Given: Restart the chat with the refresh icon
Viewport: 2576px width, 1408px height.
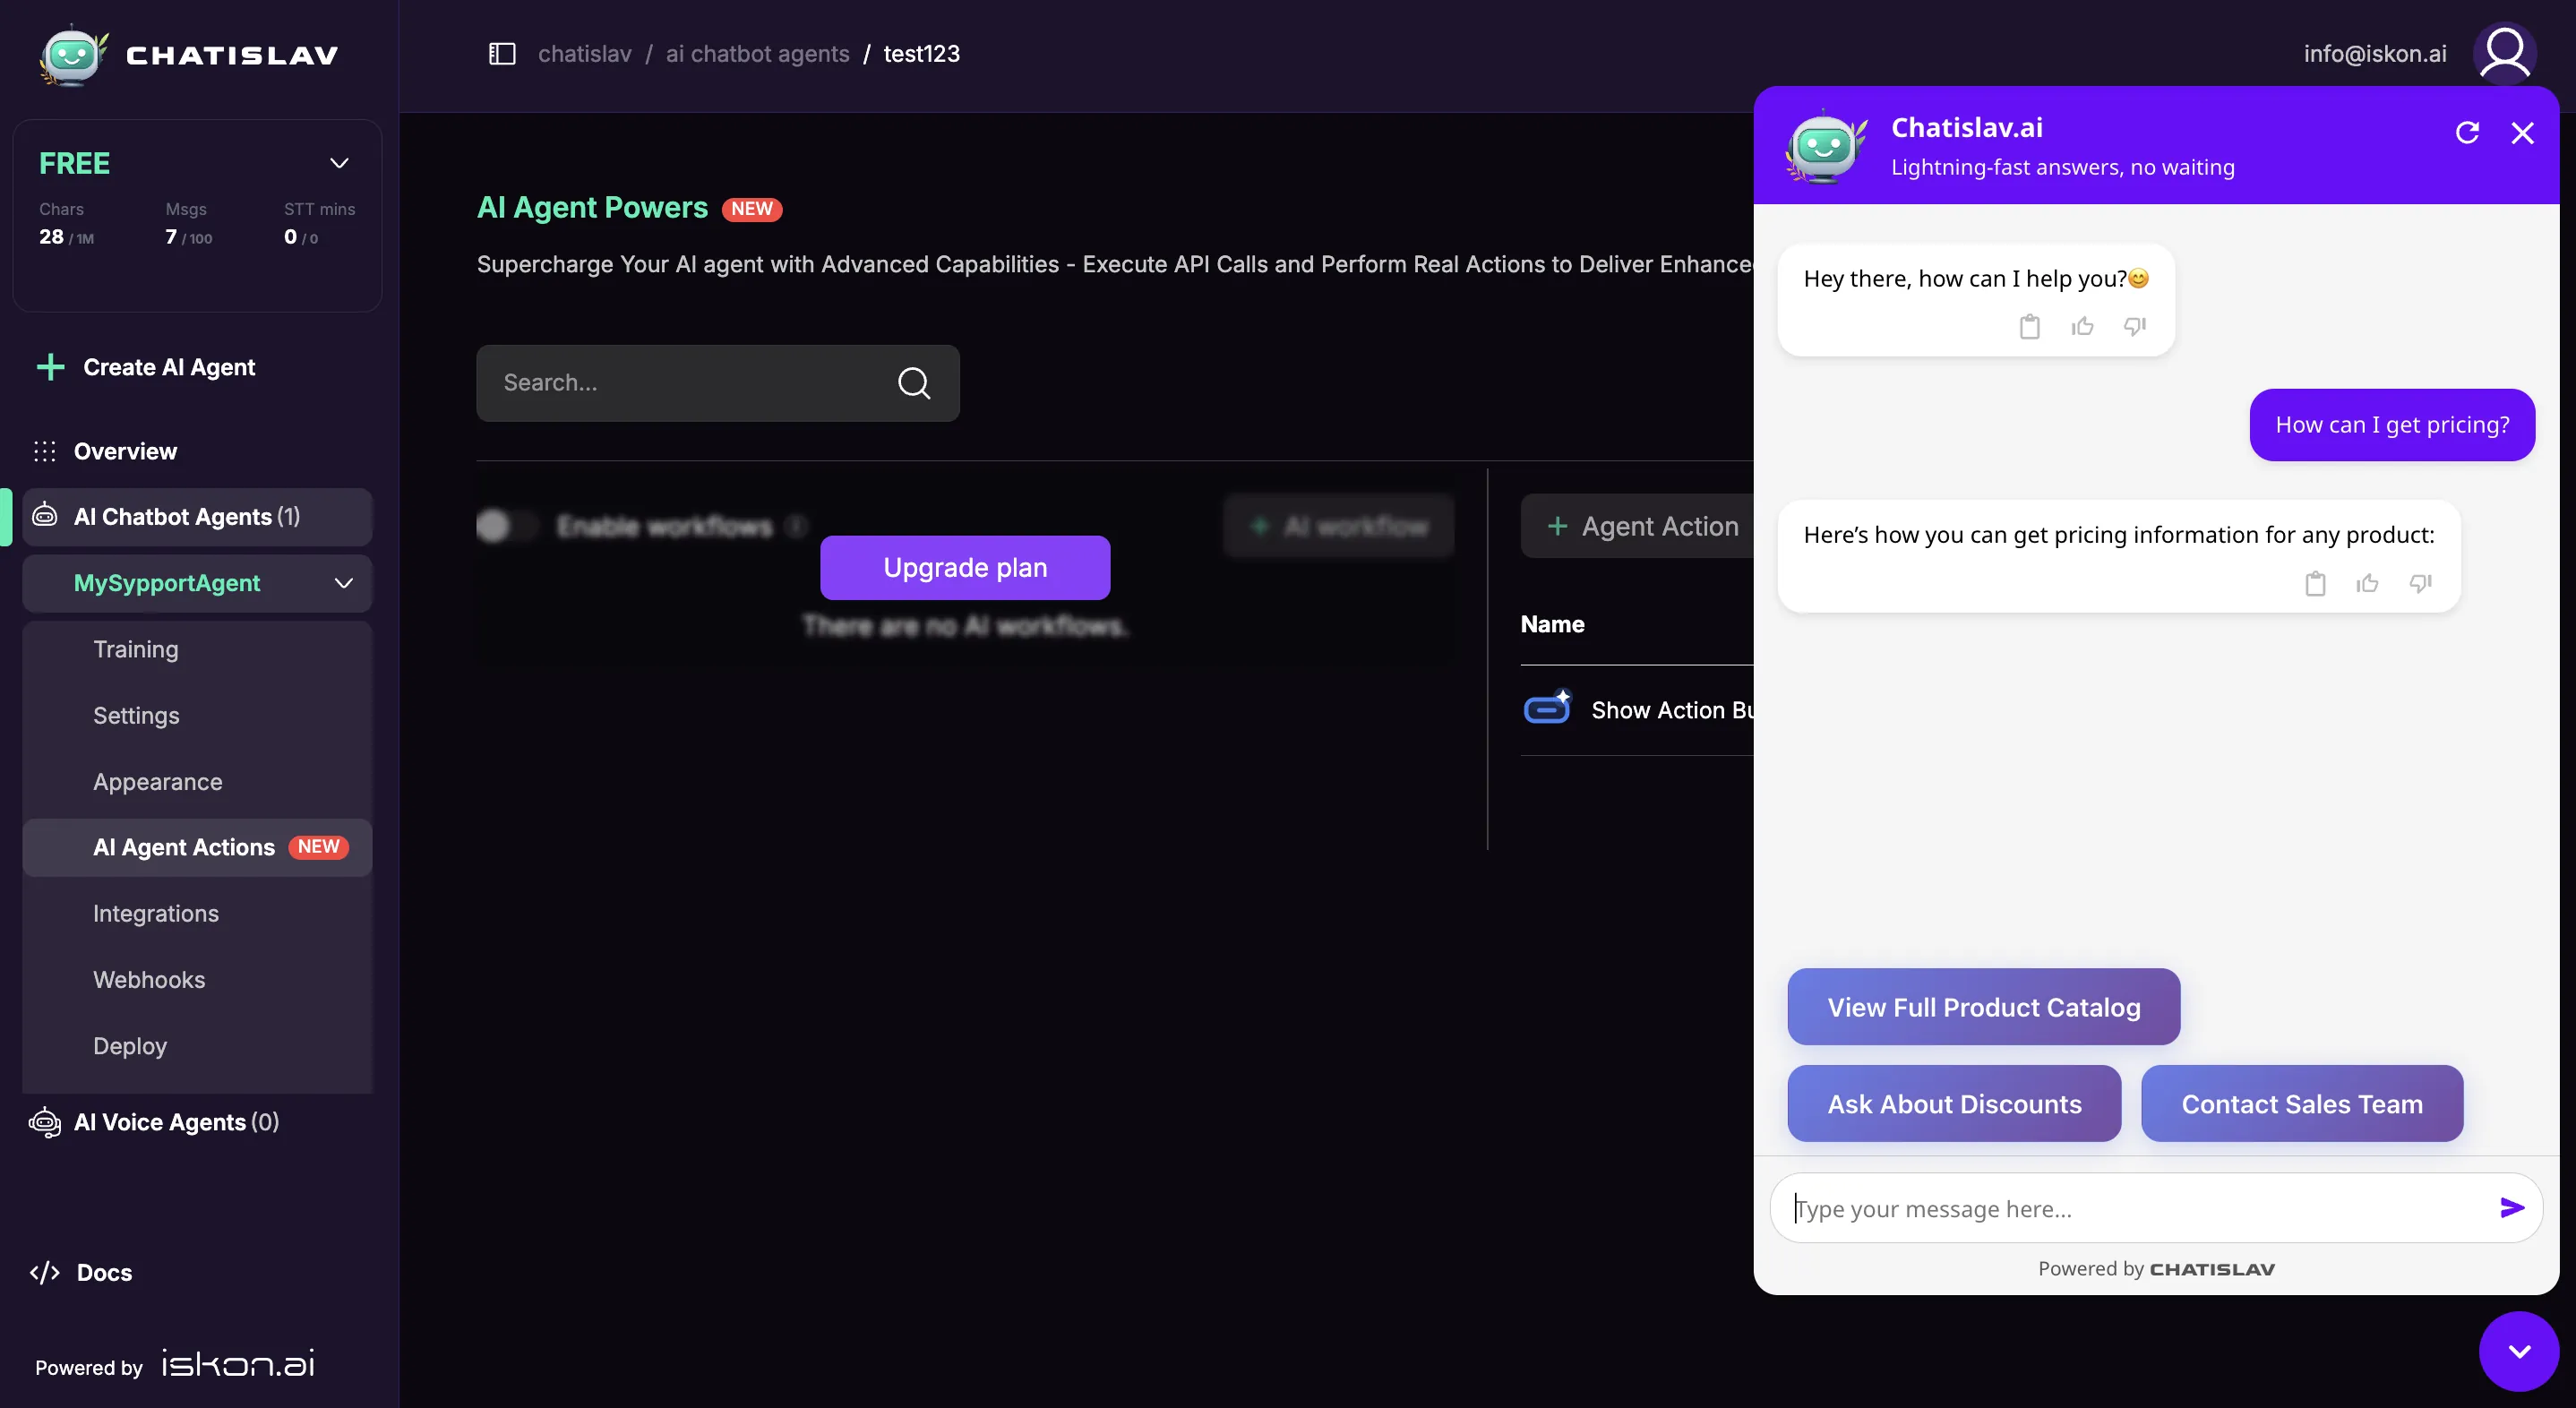Looking at the screenshot, I should tap(2469, 132).
